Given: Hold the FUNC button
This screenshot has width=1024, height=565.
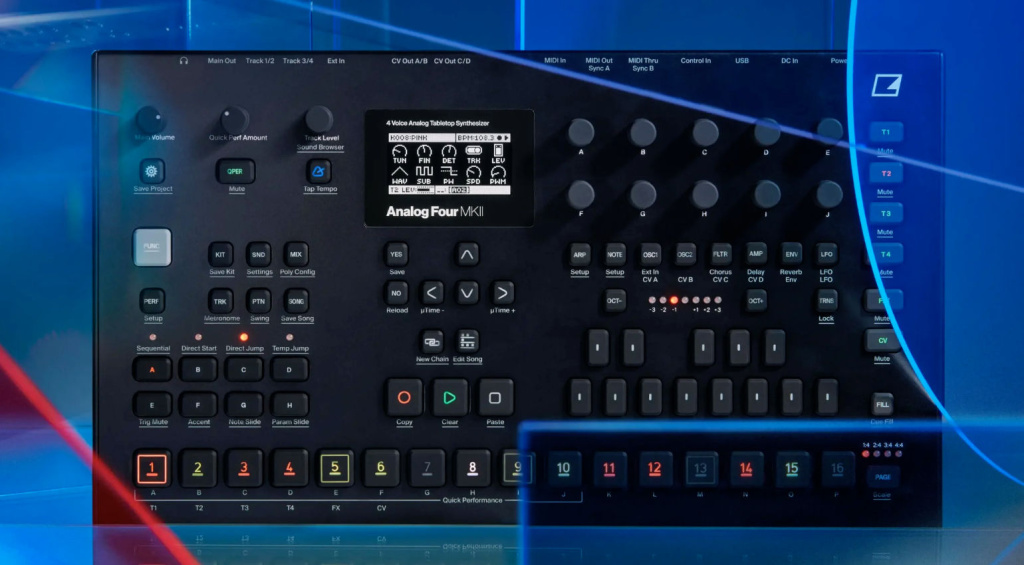Looking at the screenshot, I should [152, 247].
